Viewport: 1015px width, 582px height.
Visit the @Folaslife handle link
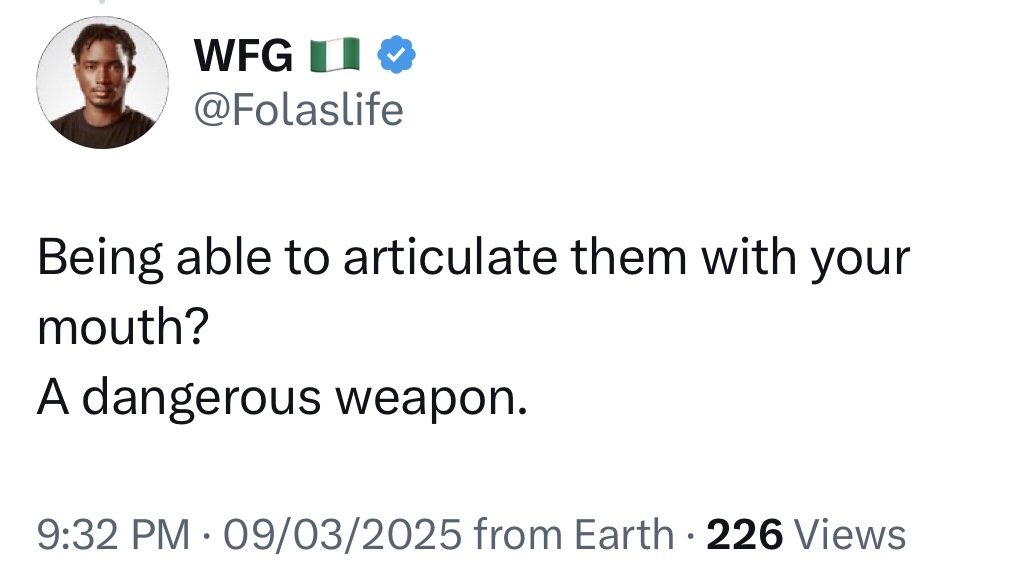pyautogui.click(x=298, y=109)
